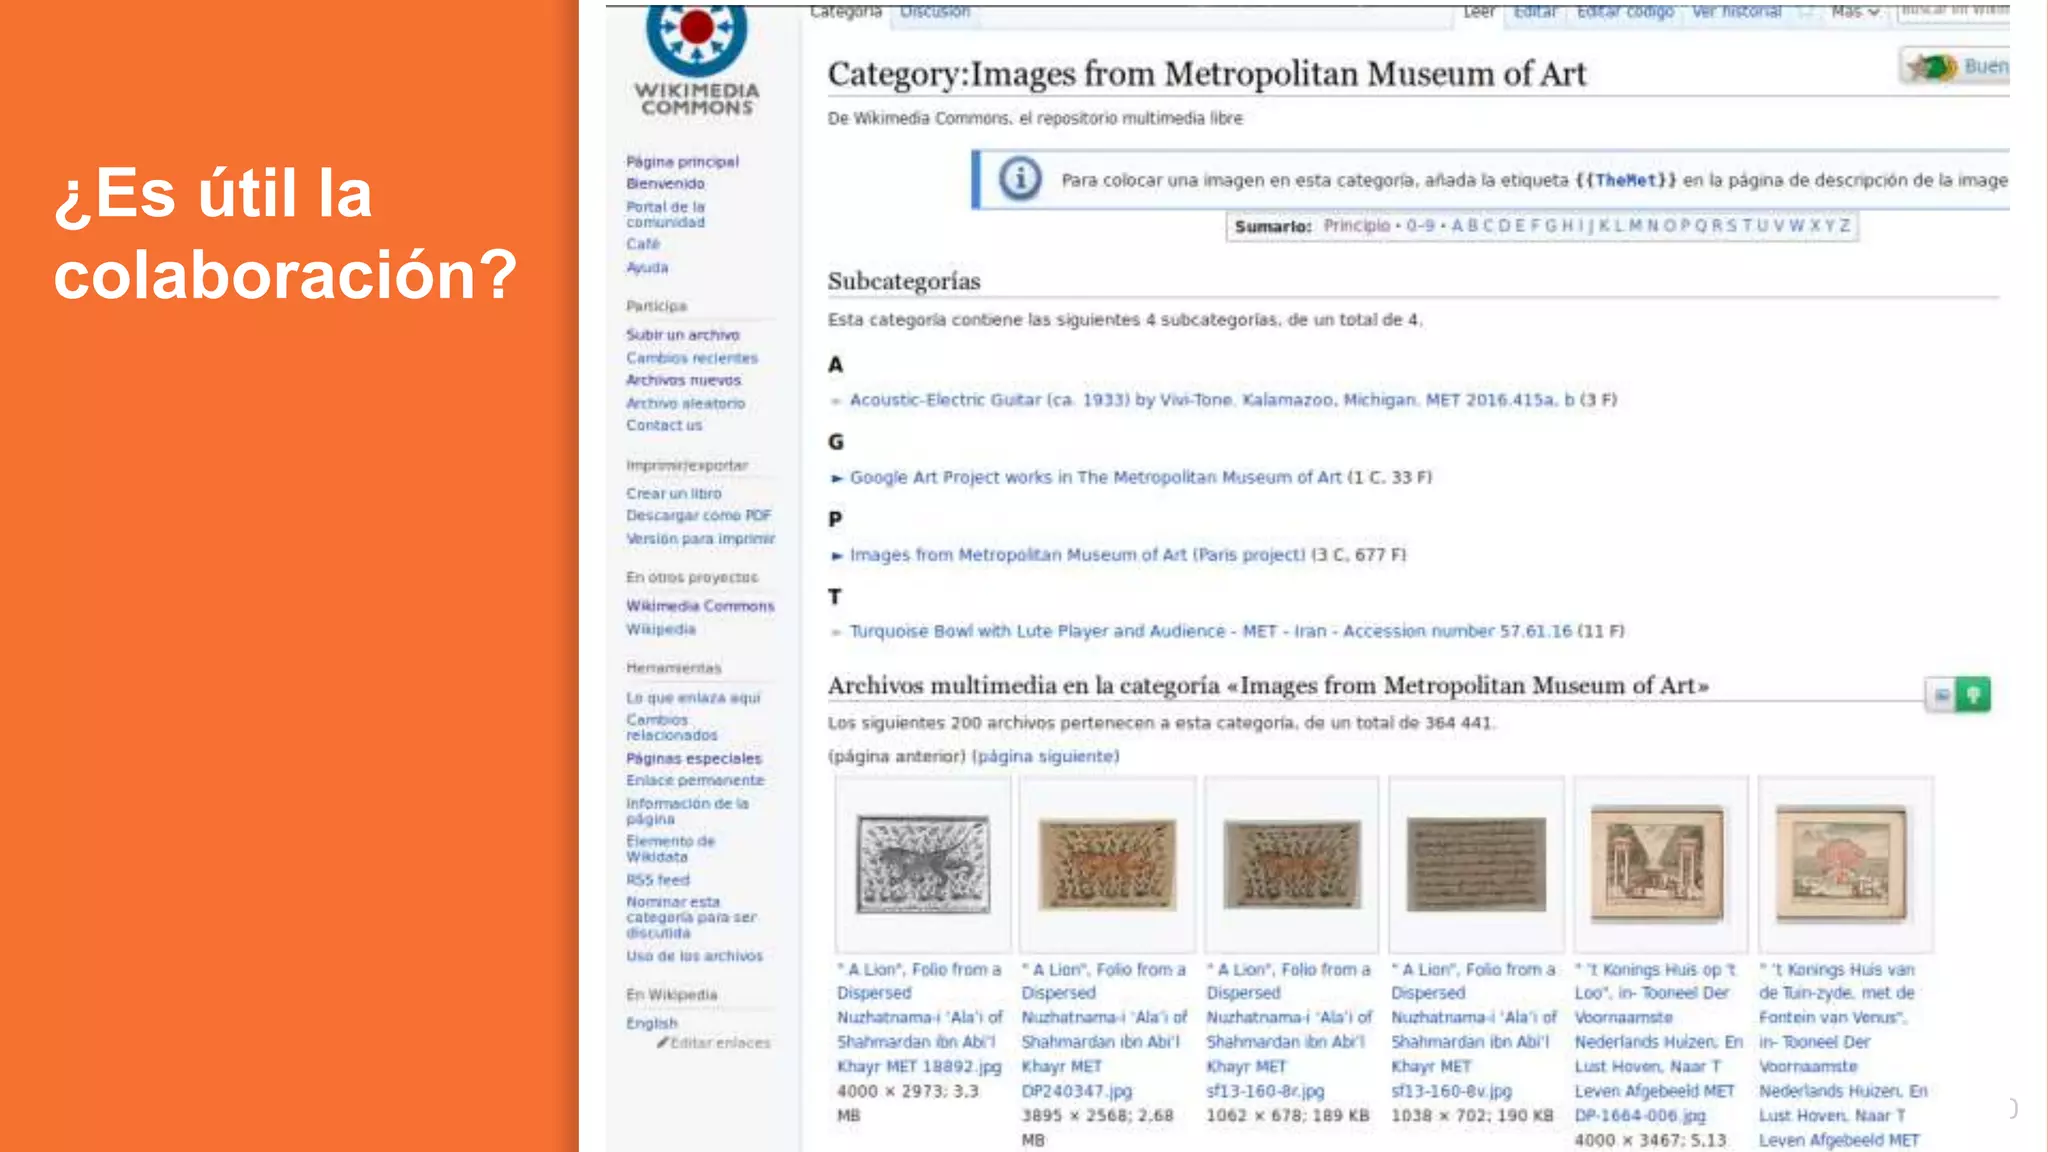Click the pencil icon beside Editar enlaces
The image size is (2048, 1152).
(662, 1042)
